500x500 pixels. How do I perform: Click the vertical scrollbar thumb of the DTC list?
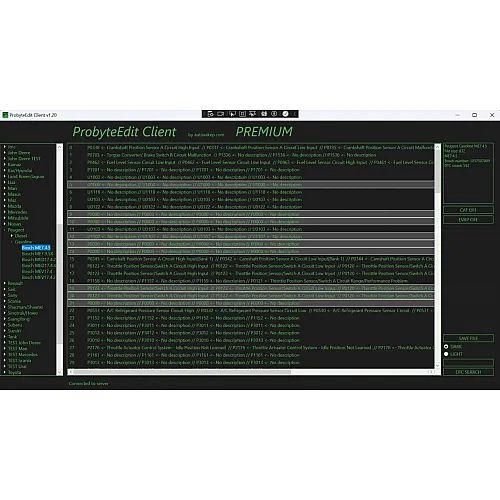pyautogui.click(x=437, y=171)
